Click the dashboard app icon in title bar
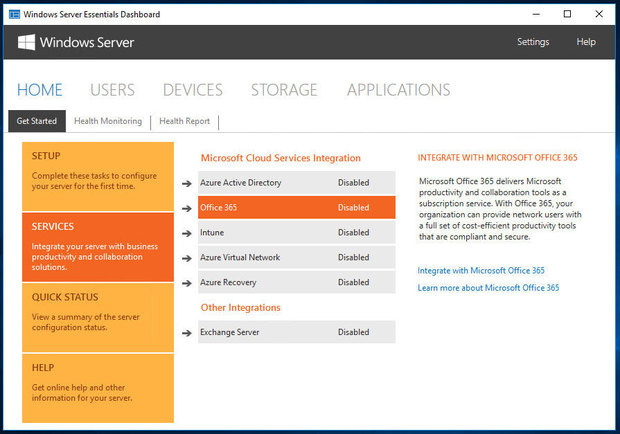Image resolution: width=620 pixels, height=434 pixels. coord(14,14)
